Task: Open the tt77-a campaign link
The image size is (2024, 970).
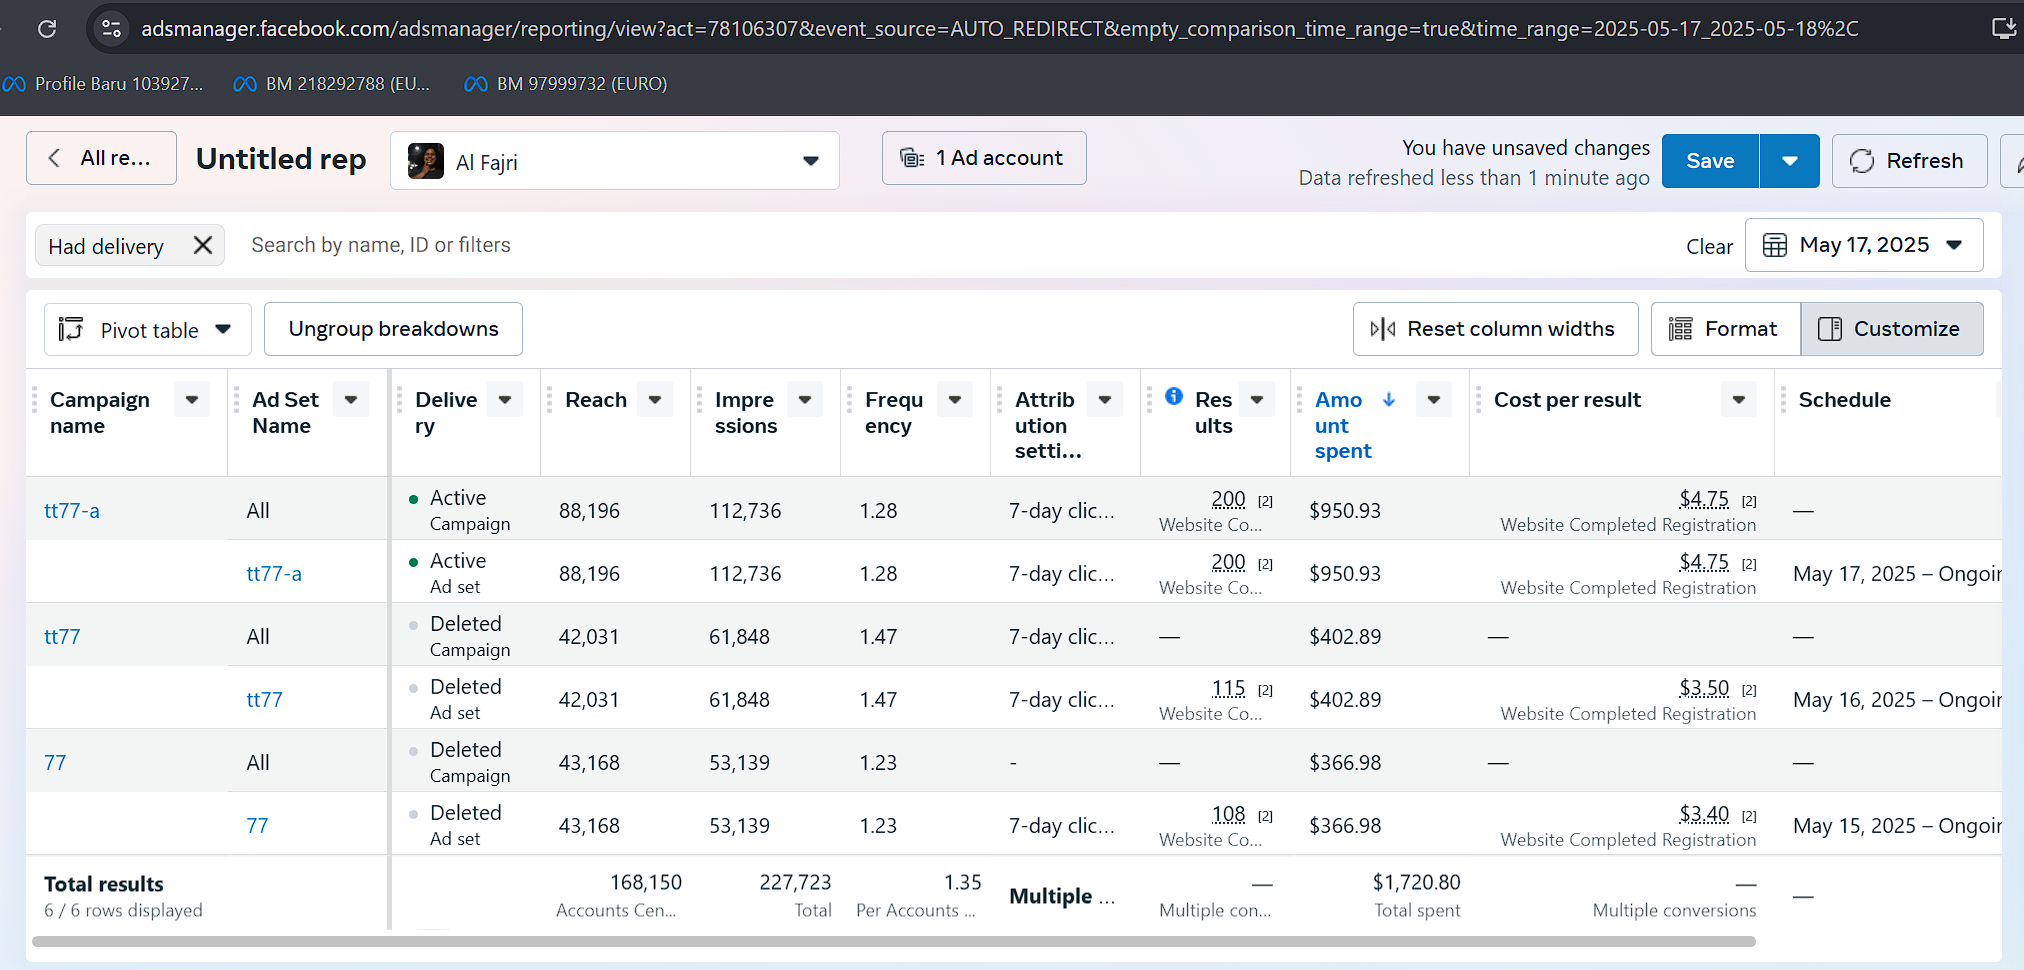Action: [72, 511]
